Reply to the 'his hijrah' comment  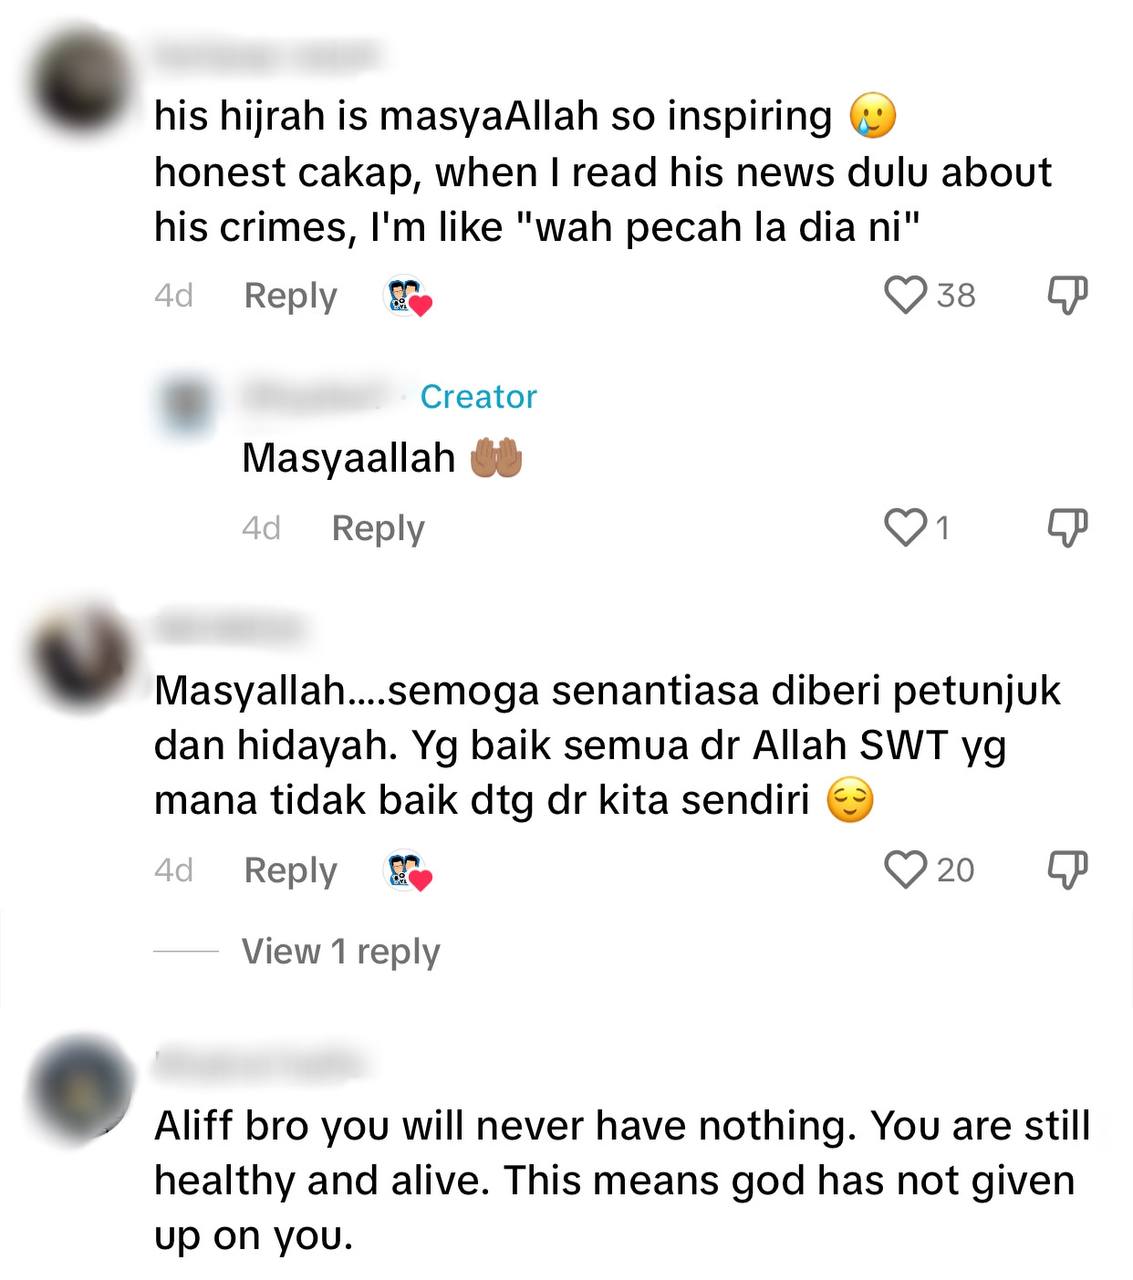290,296
